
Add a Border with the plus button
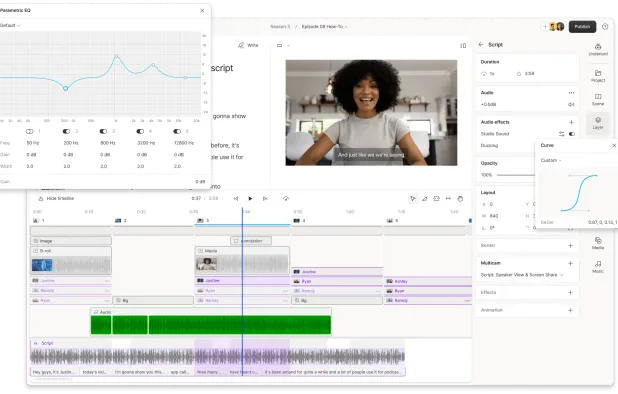[x=570, y=245]
